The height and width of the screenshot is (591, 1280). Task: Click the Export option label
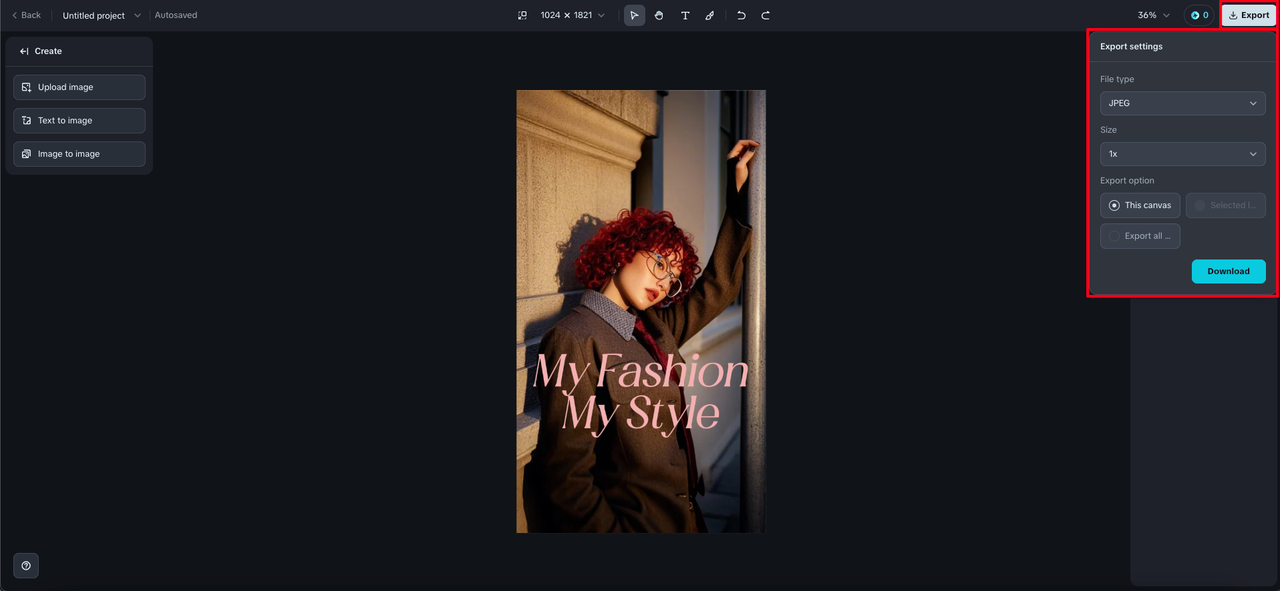coord(1127,181)
